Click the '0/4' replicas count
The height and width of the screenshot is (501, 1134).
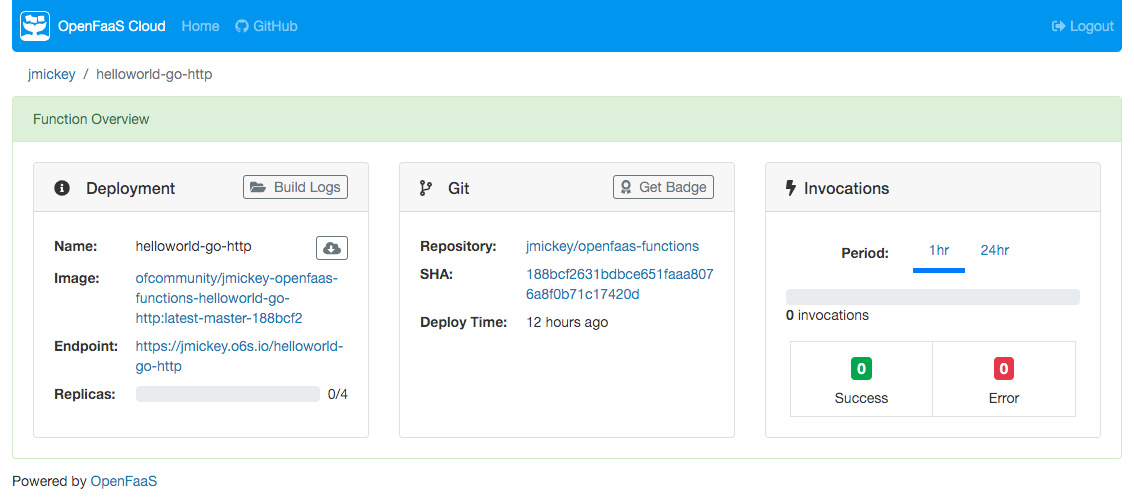click(x=338, y=394)
